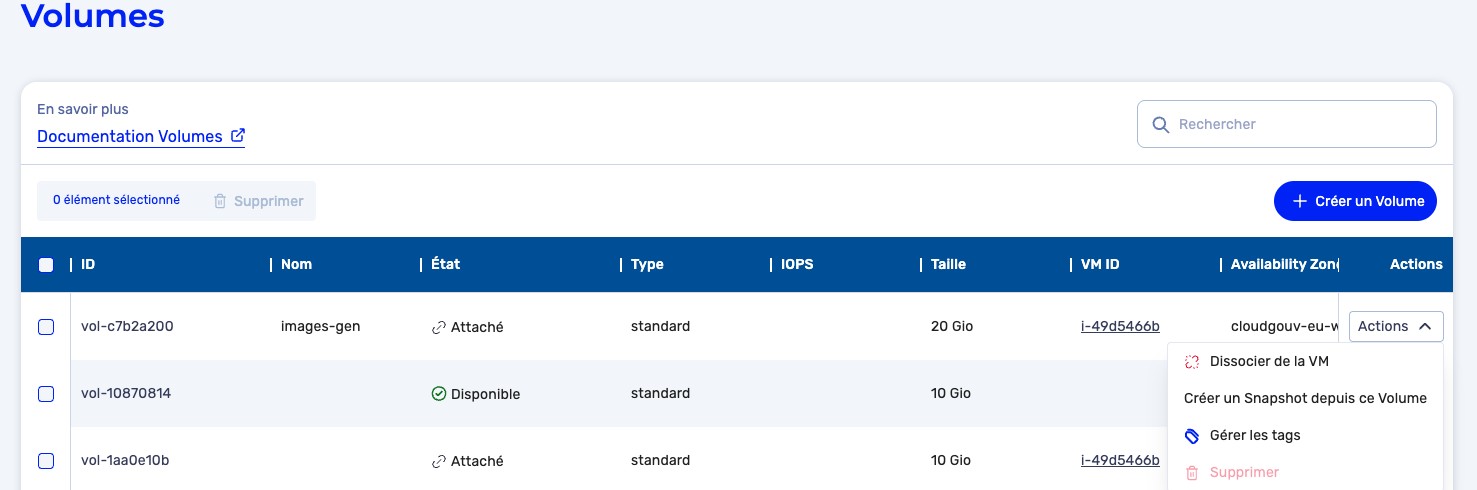Open the Documentation Volumes link
Image resolution: width=1477 pixels, height=490 pixels.
pyautogui.click(x=130, y=136)
